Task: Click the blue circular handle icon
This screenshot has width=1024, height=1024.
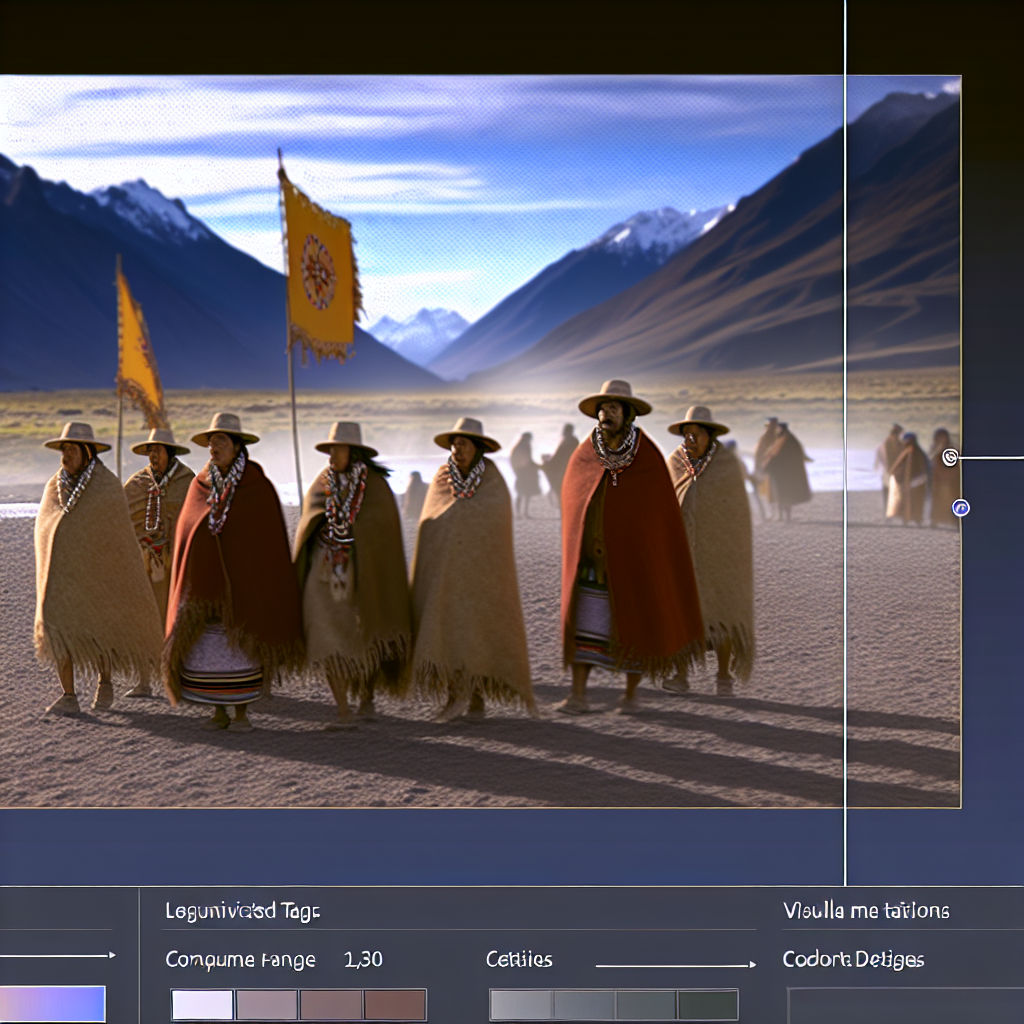Action: tap(961, 508)
